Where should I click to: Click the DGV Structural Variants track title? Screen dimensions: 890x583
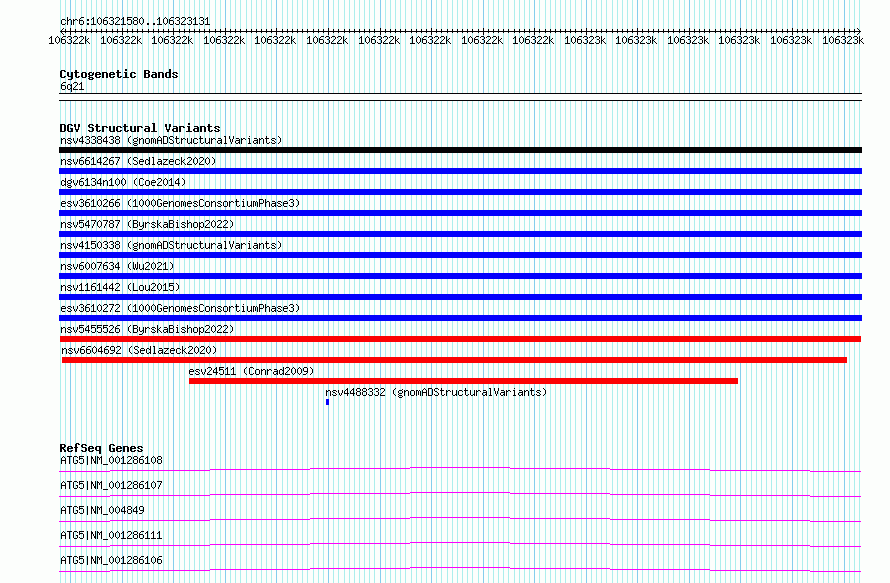pyautogui.click(x=140, y=128)
